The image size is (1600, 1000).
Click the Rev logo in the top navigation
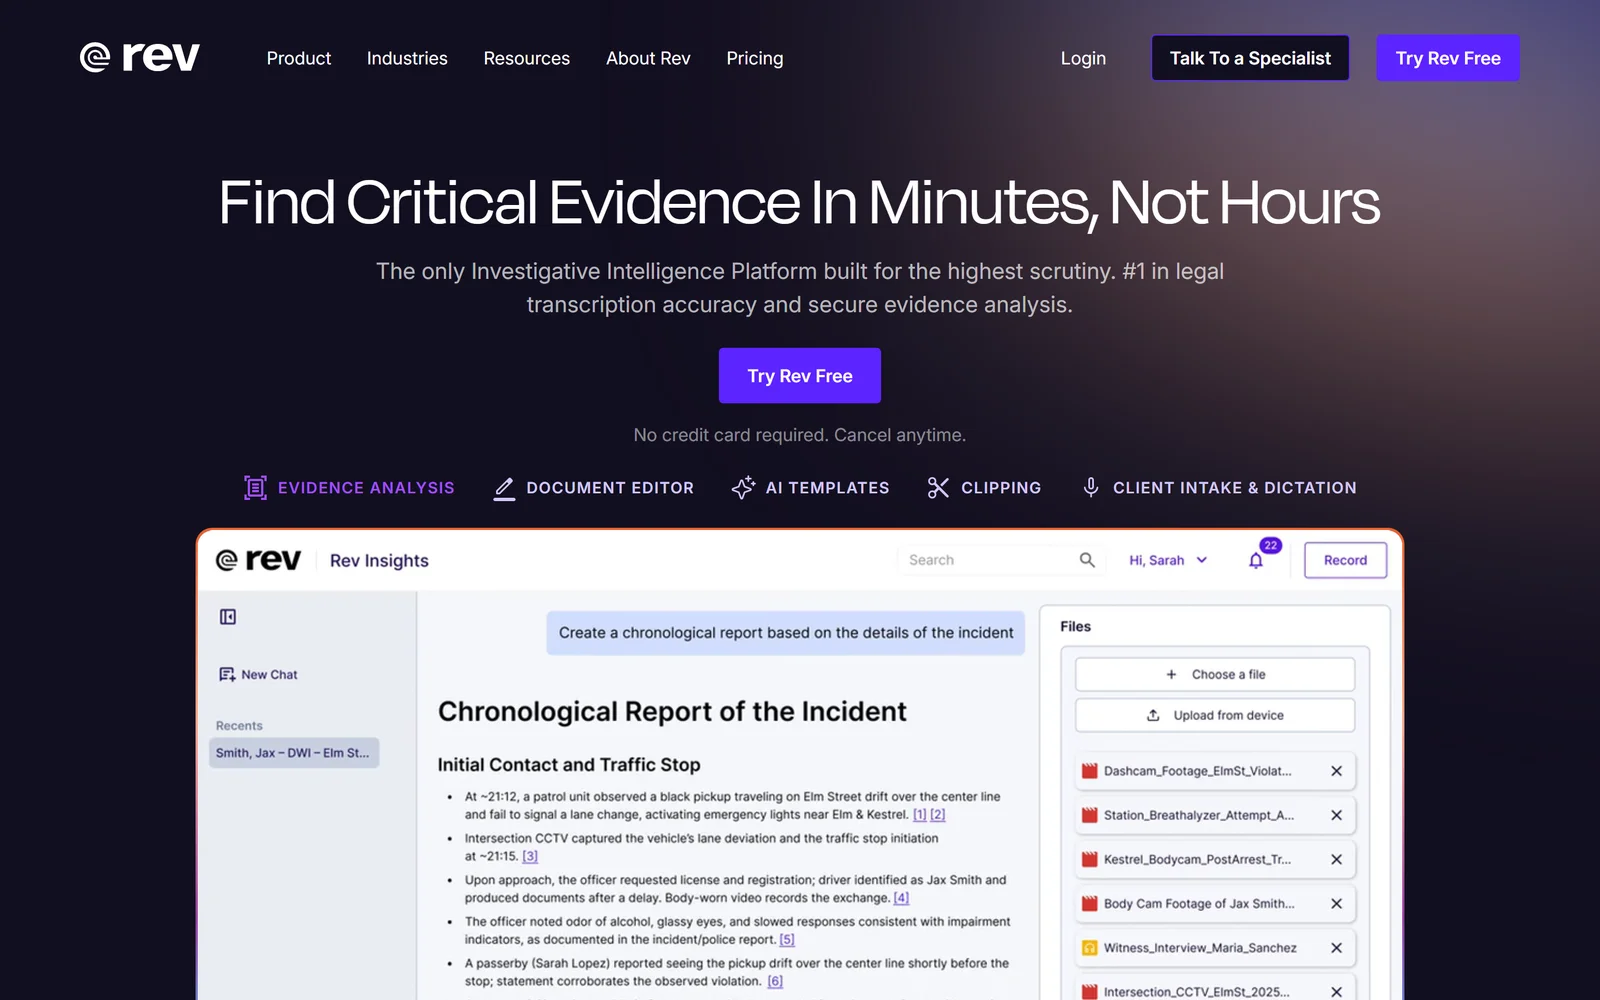tap(140, 57)
